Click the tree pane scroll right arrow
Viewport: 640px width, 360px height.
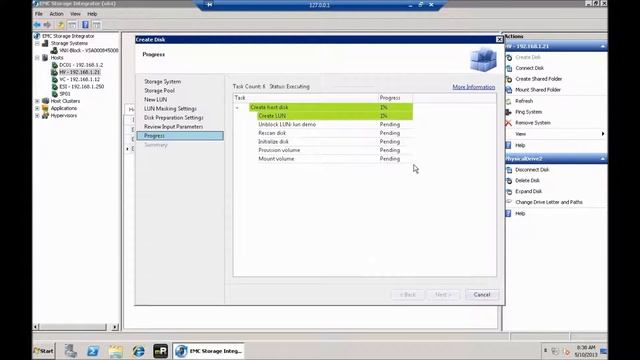pyautogui.click(x=115, y=327)
